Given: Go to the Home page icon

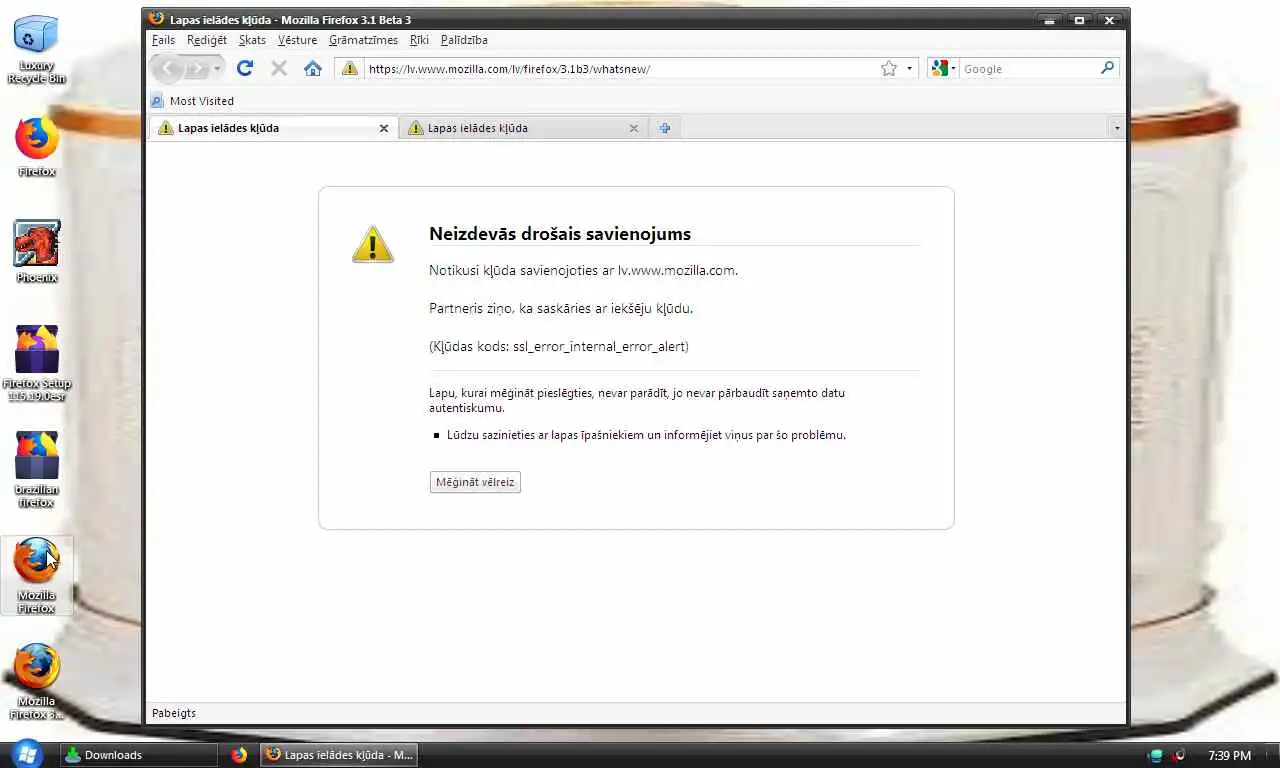Looking at the screenshot, I should (313, 68).
